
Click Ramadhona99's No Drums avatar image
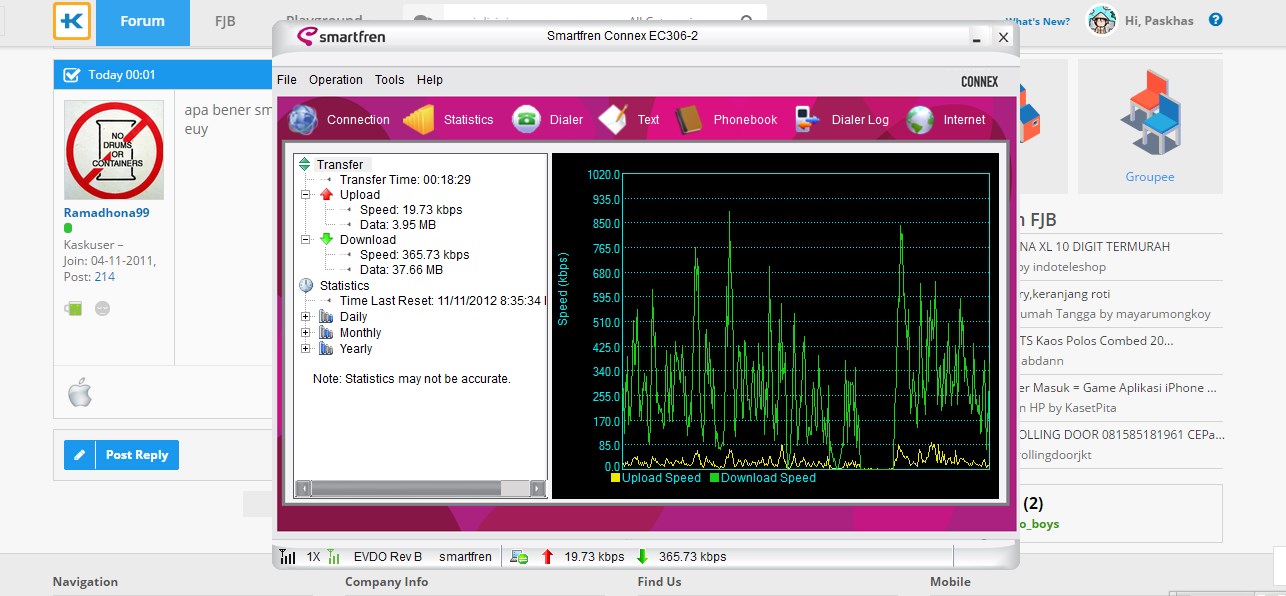pos(114,150)
